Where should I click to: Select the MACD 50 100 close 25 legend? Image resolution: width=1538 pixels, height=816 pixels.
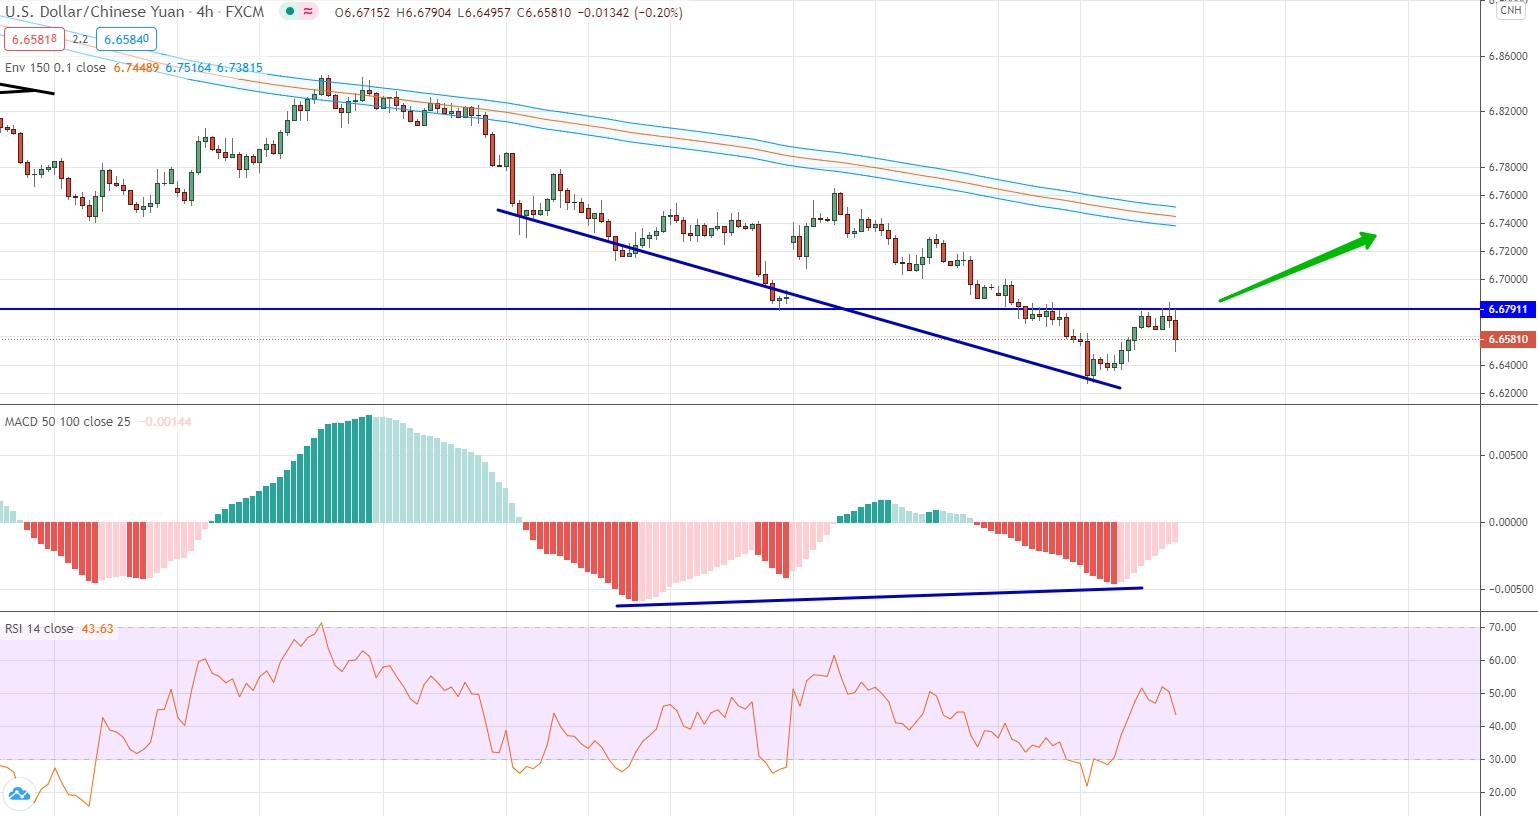(67, 421)
